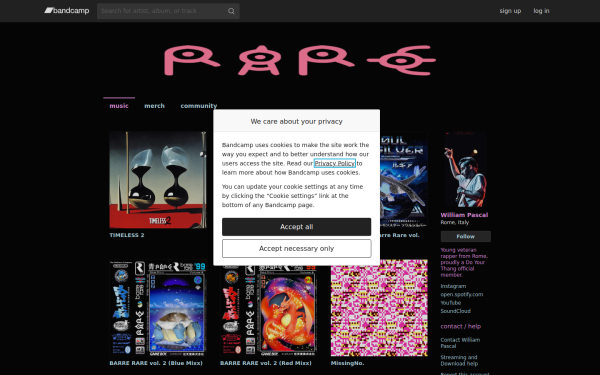Open the SoundCloud link
Image resolution: width=600 pixels, height=375 pixels.
455,311
